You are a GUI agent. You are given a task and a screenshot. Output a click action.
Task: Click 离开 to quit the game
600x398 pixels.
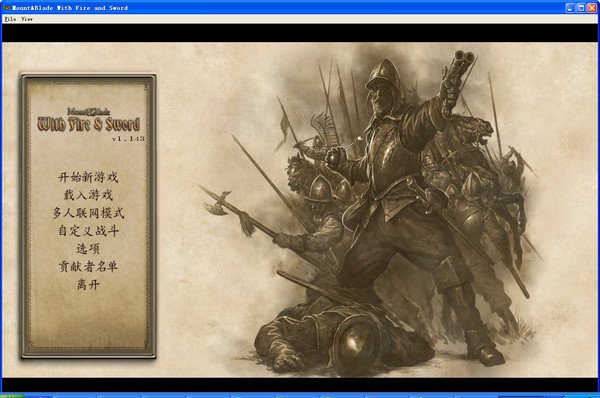(x=88, y=284)
